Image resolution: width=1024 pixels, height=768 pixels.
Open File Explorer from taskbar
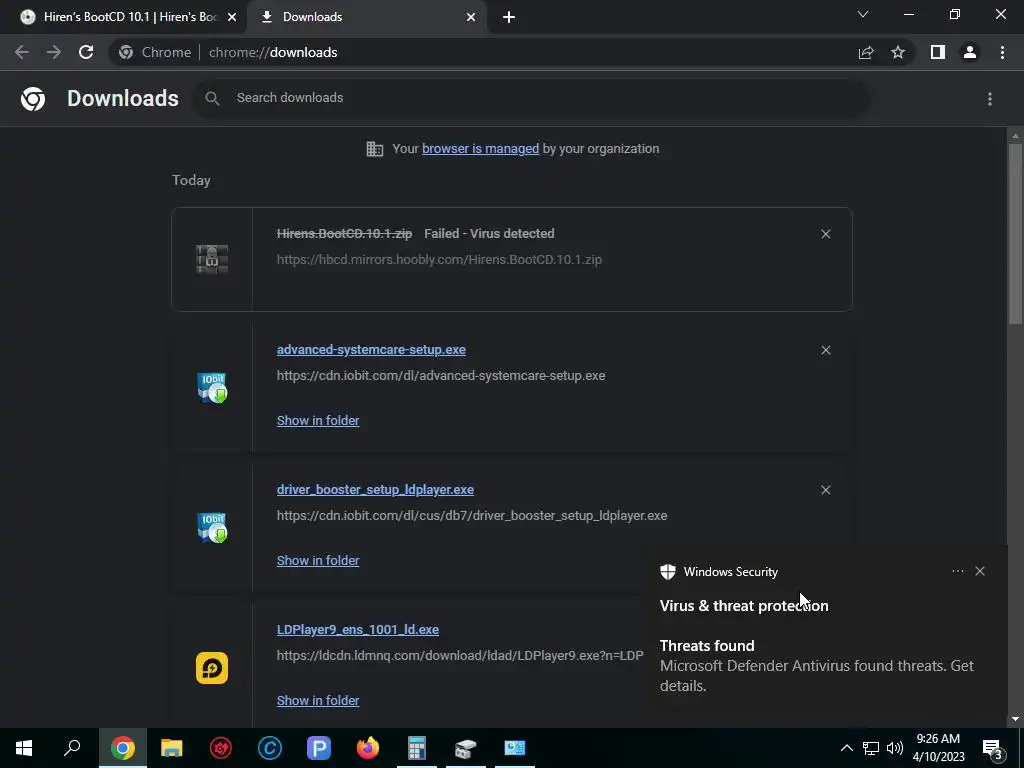[172, 748]
